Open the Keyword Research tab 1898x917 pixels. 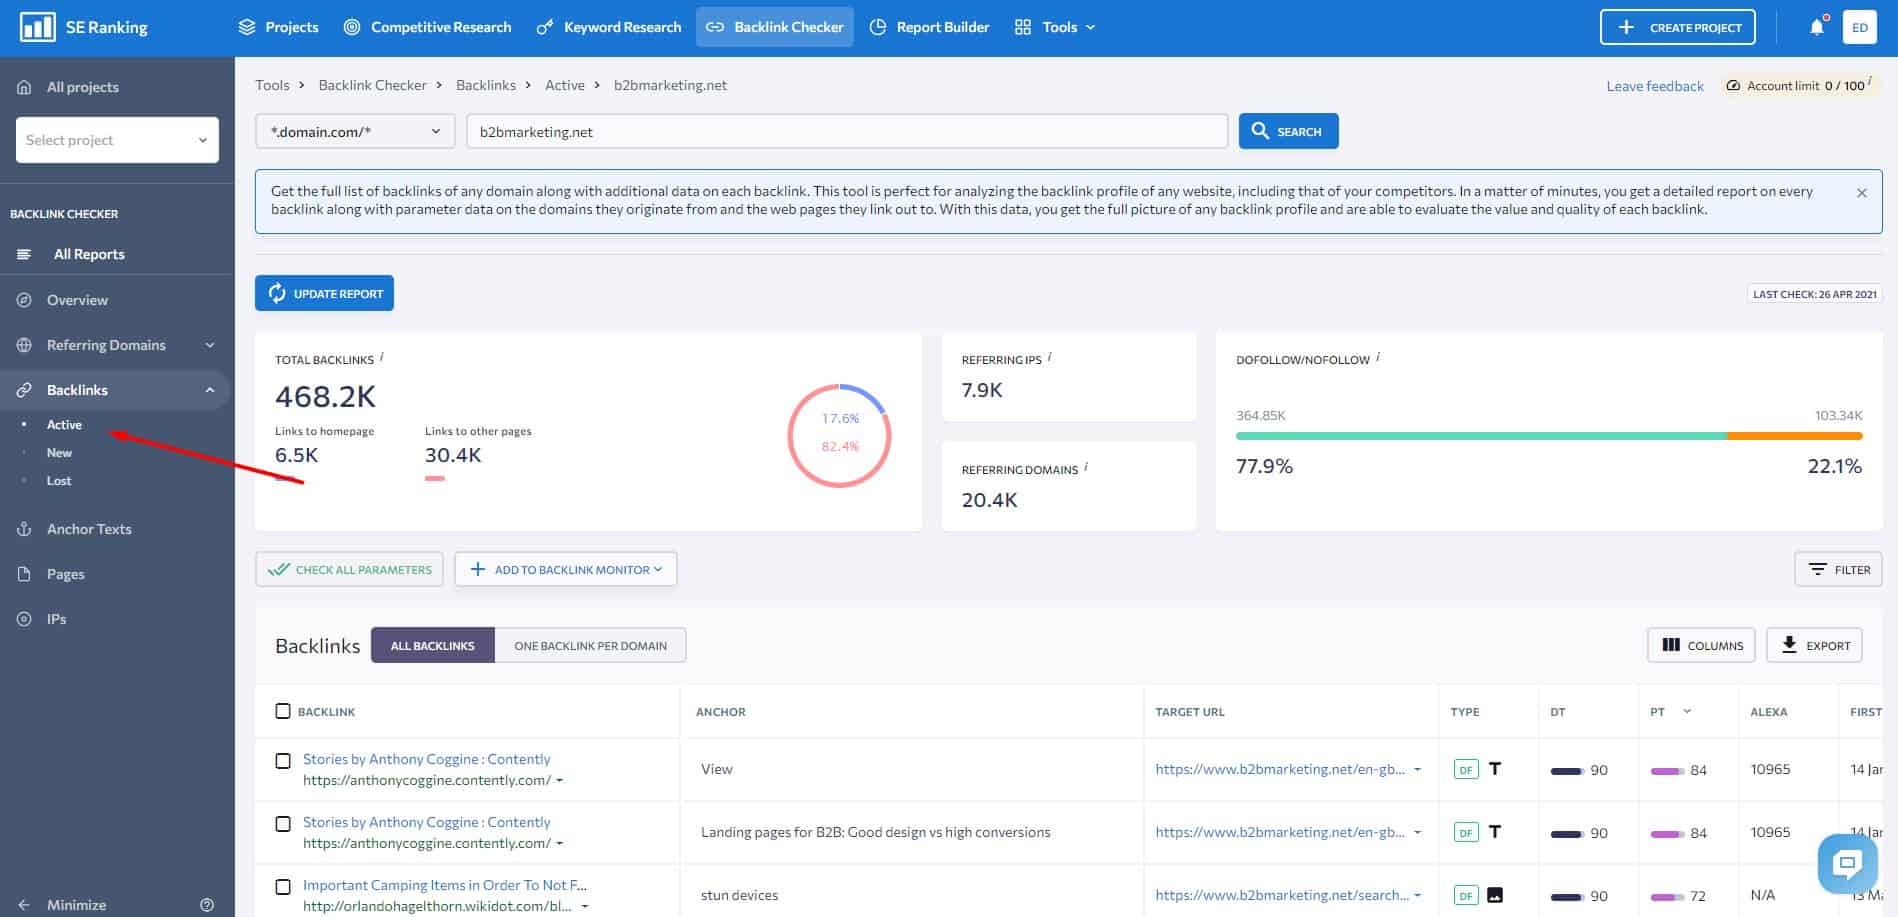608,27
